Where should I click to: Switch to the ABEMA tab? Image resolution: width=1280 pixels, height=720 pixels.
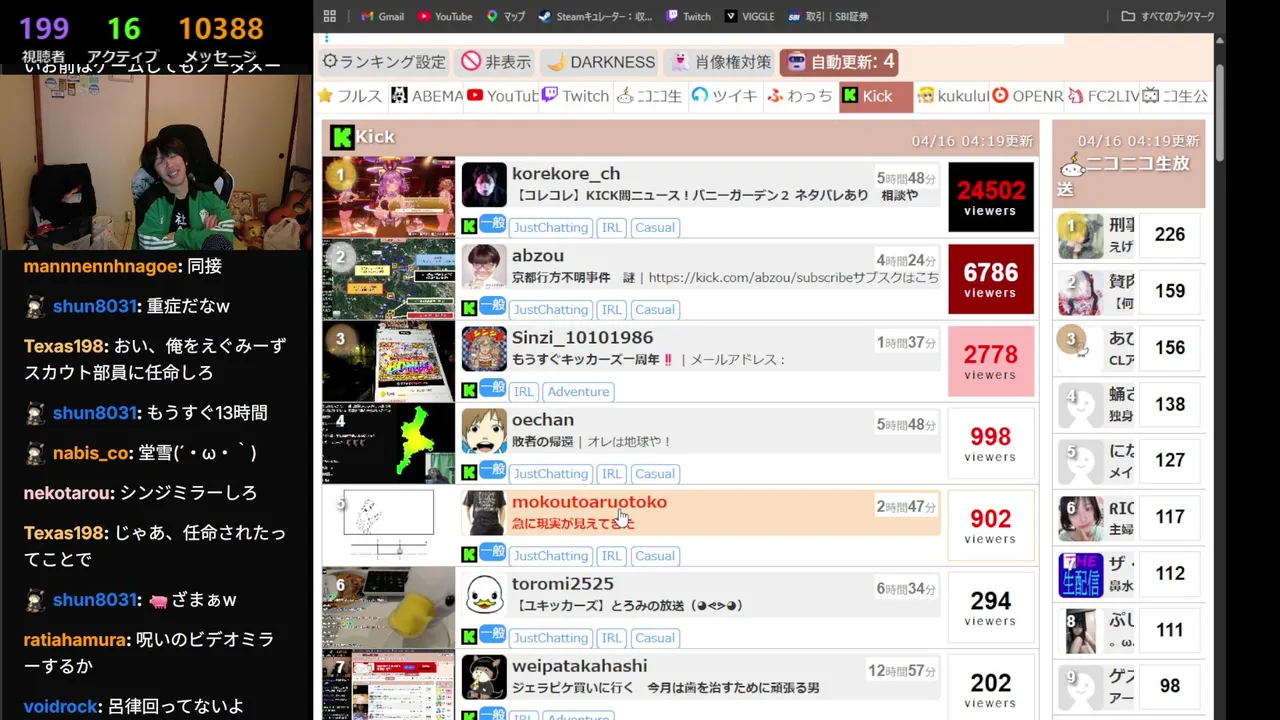427,96
